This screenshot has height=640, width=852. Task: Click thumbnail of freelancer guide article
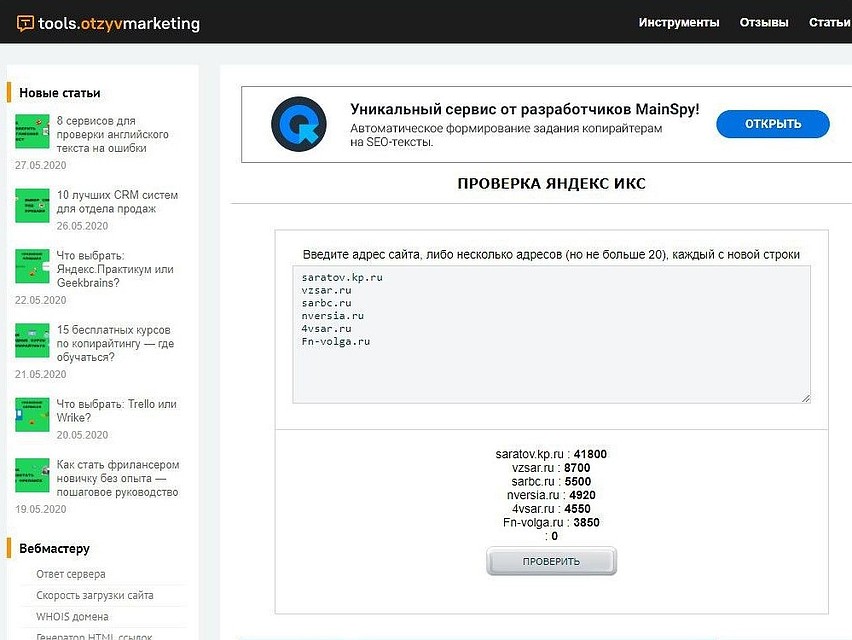32,475
